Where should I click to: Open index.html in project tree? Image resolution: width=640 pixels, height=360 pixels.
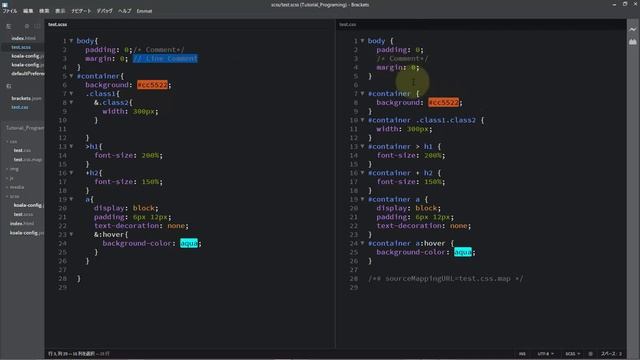pyautogui.click(x=22, y=224)
